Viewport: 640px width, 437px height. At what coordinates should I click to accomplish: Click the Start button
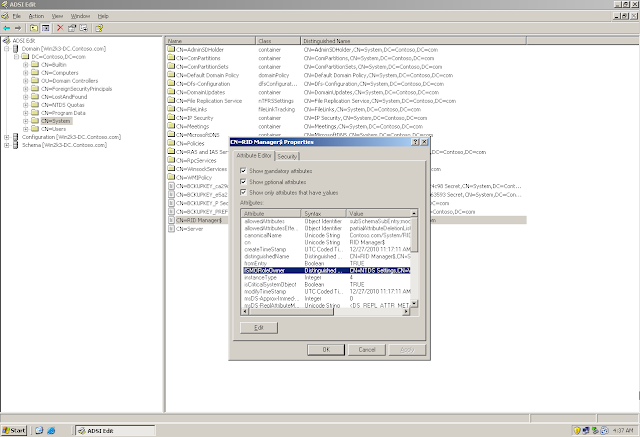click(14, 430)
